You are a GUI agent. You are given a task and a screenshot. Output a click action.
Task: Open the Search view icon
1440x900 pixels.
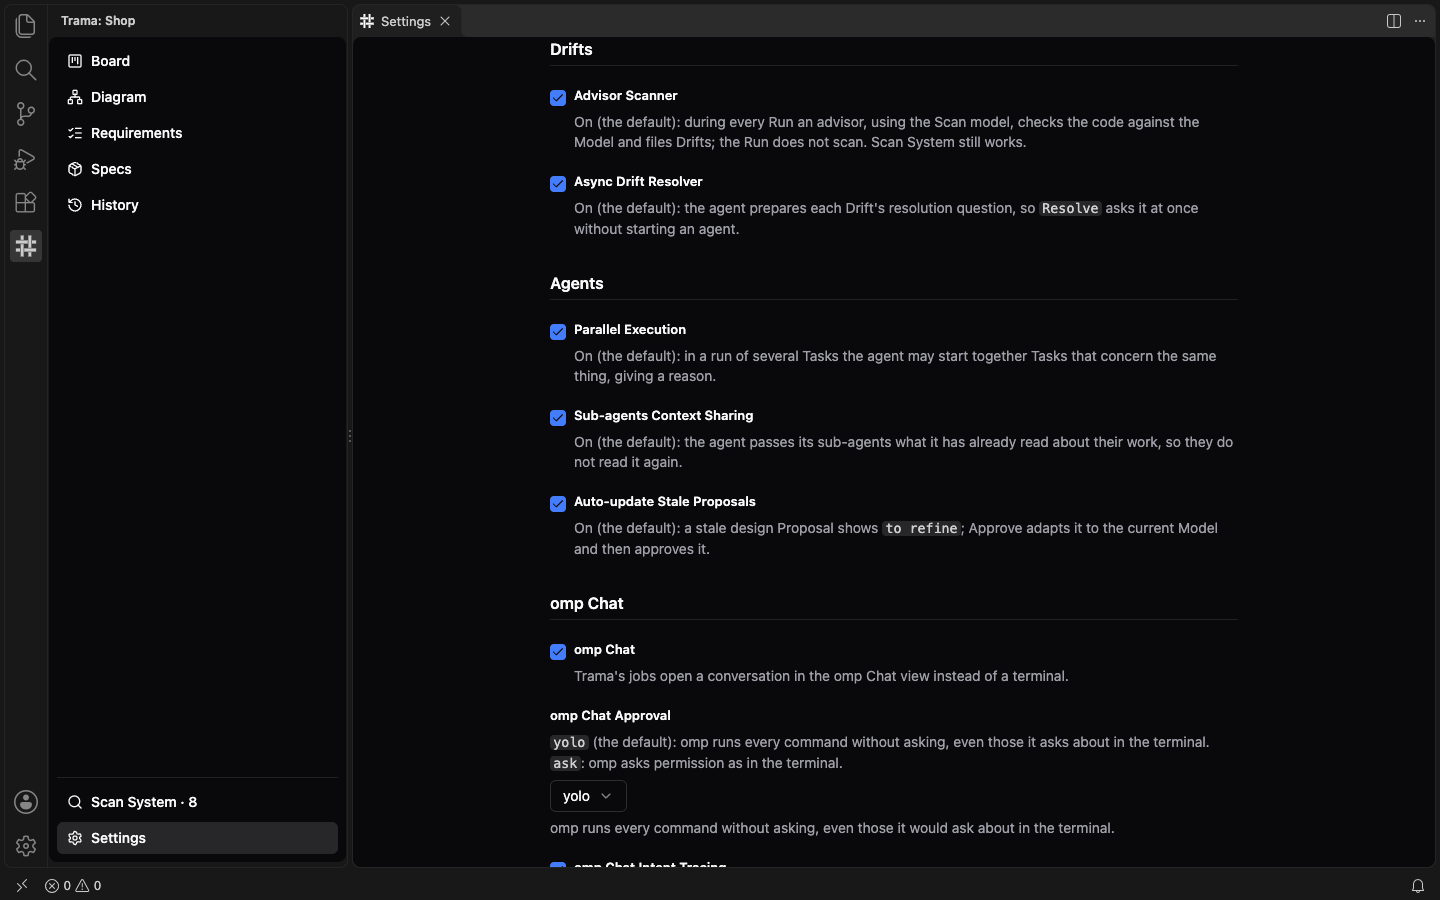[x=26, y=70]
